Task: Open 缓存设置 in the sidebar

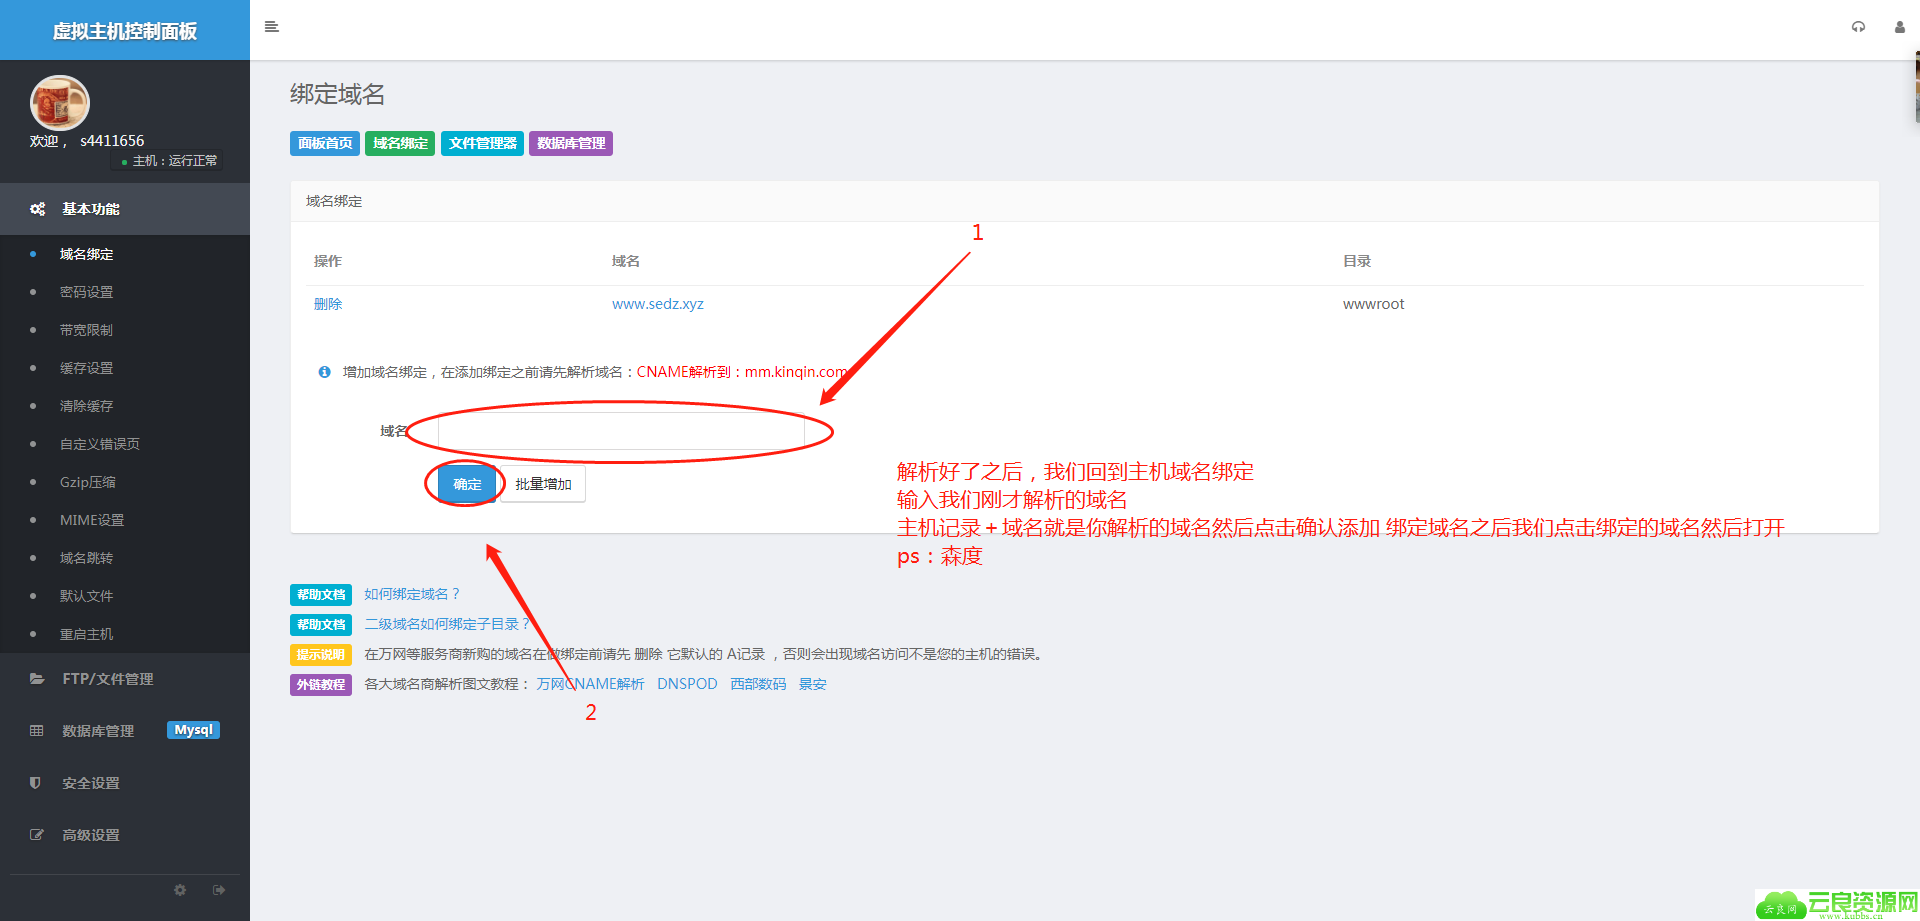Action: (x=86, y=368)
